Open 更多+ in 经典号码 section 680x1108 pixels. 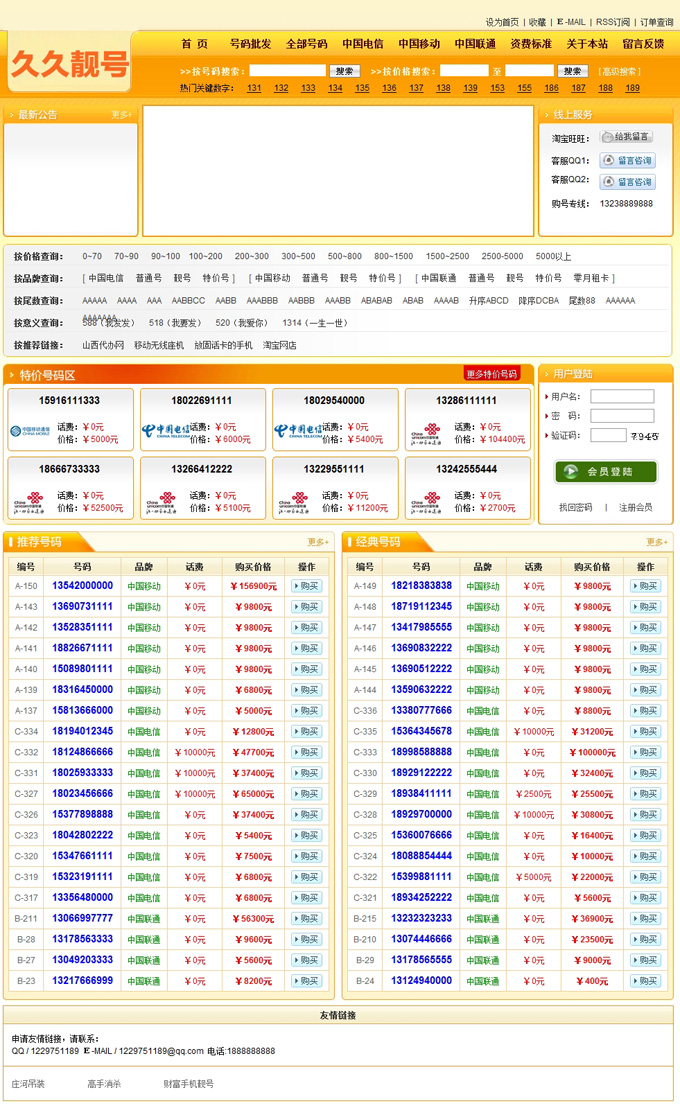coord(656,542)
